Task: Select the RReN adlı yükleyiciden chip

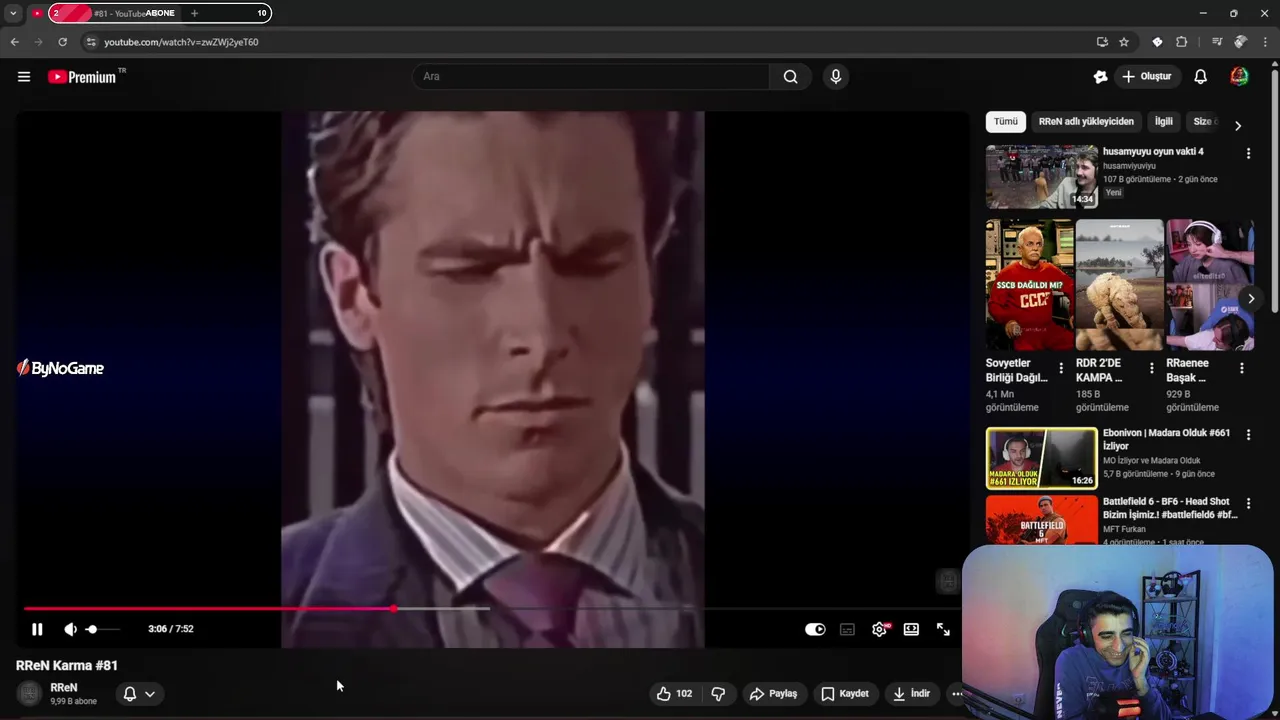Action: 1086,121
